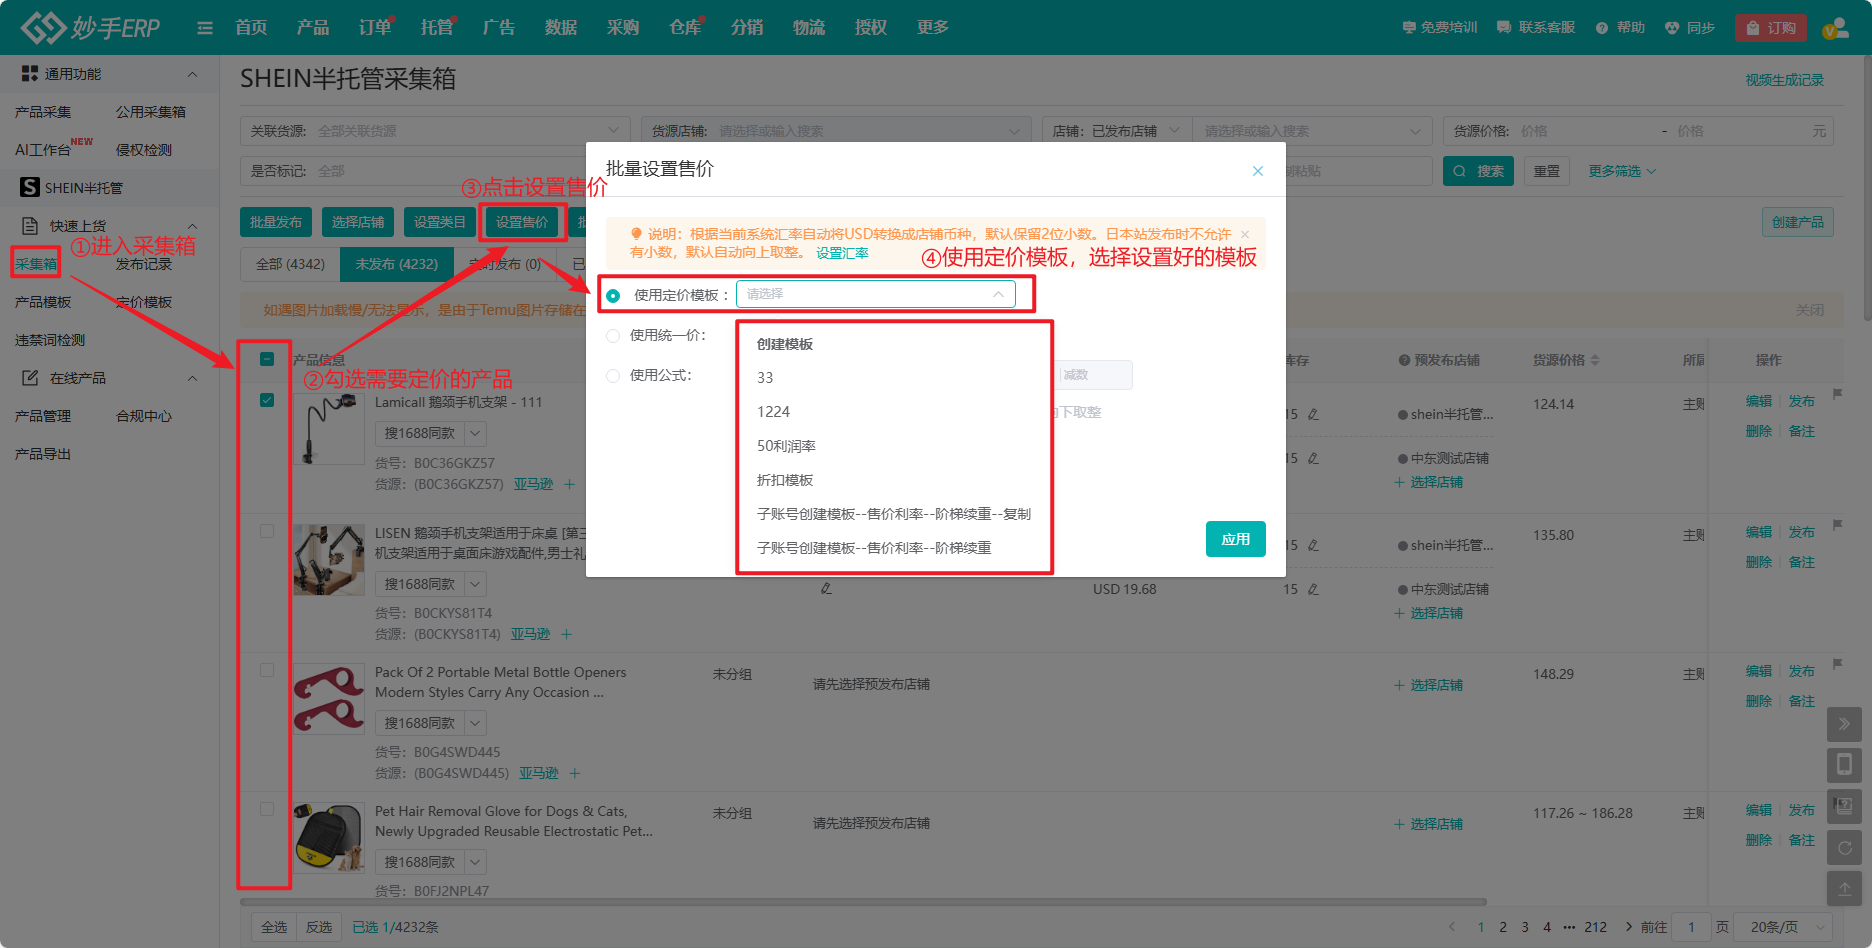Flag the Lamicall 鹅颈手机支架 product row

pyautogui.click(x=1838, y=394)
